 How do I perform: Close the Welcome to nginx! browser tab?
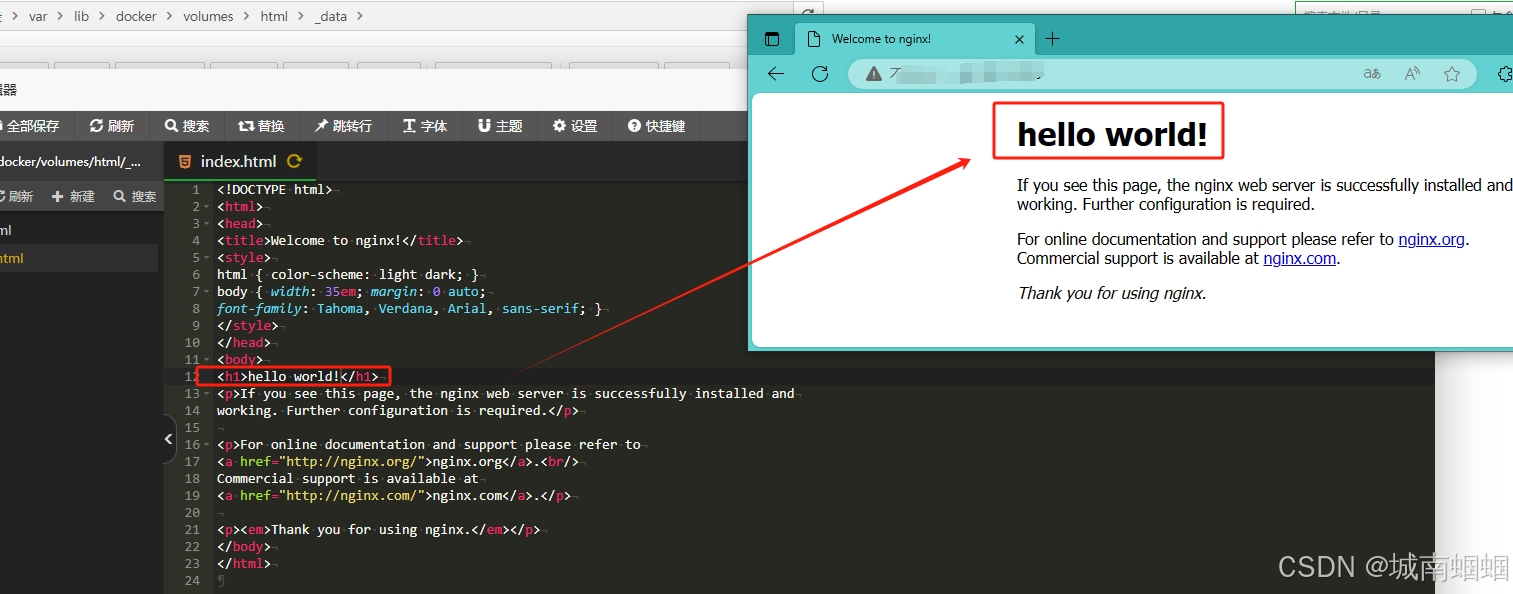tap(1019, 40)
